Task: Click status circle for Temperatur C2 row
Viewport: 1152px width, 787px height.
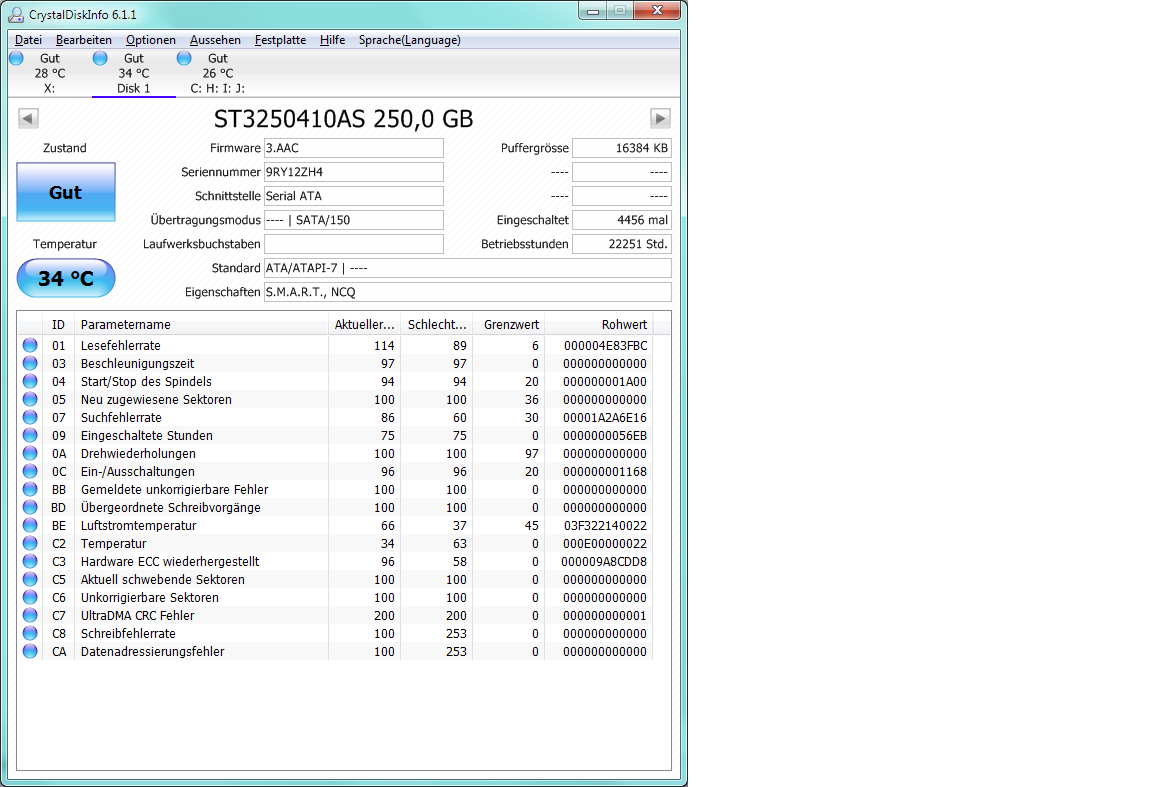Action: tap(30, 543)
